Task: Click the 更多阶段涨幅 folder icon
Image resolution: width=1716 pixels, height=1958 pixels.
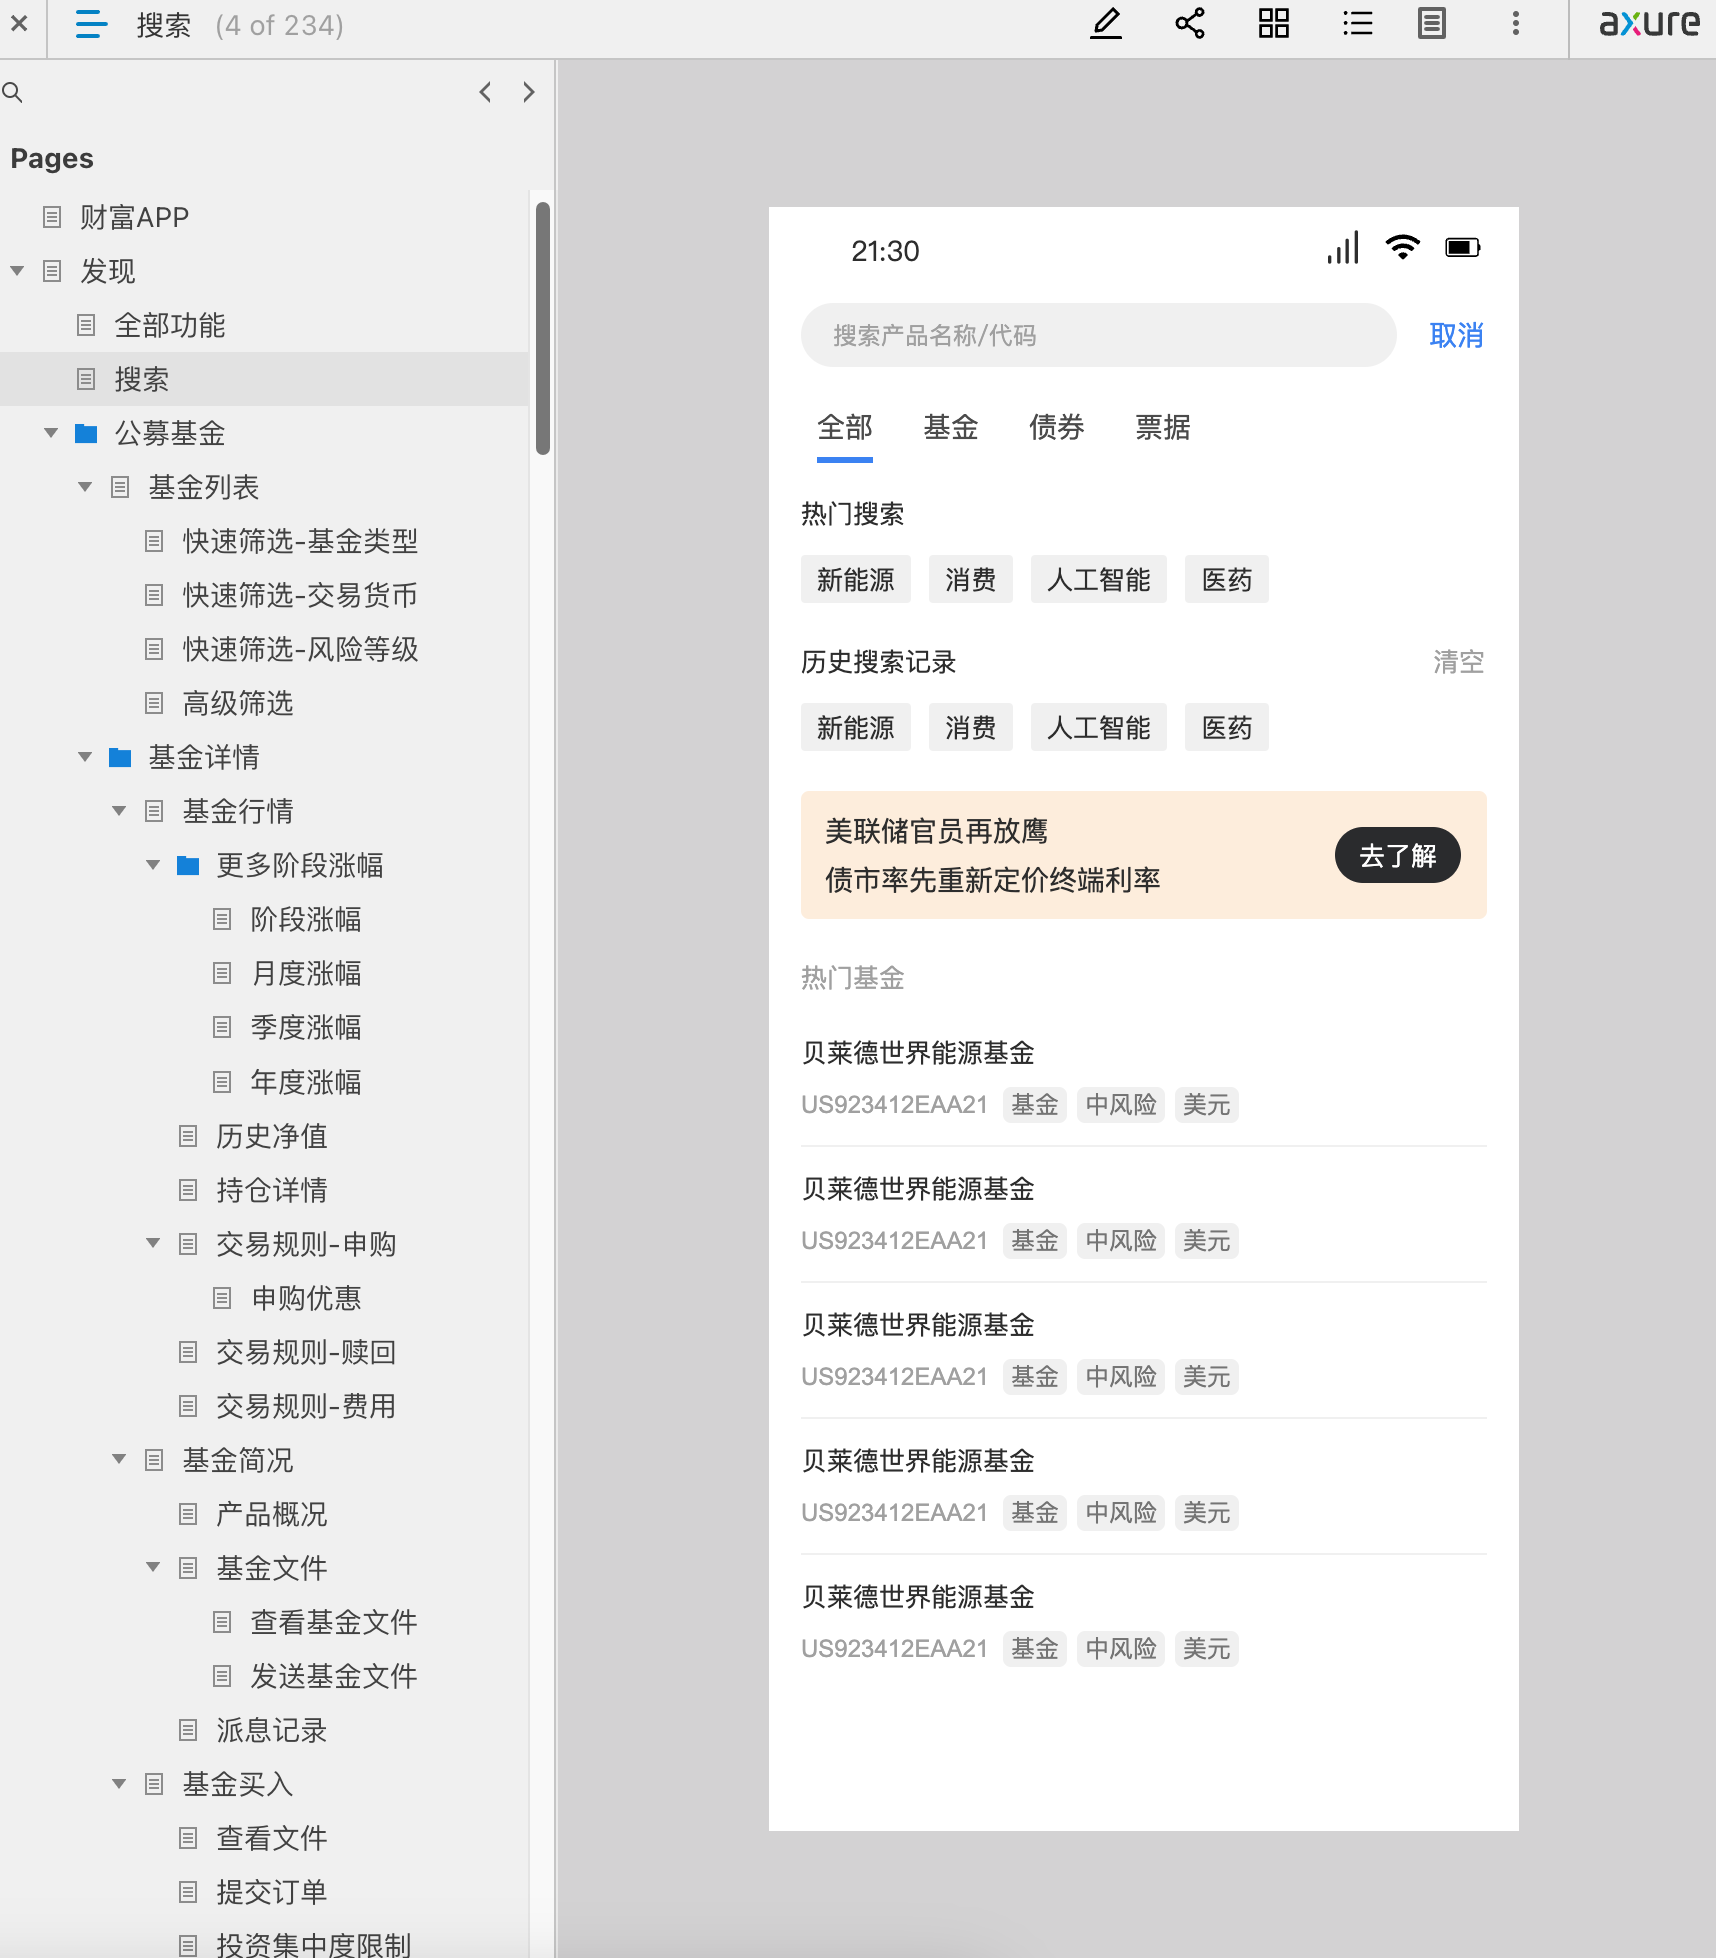Action: click(x=188, y=865)
